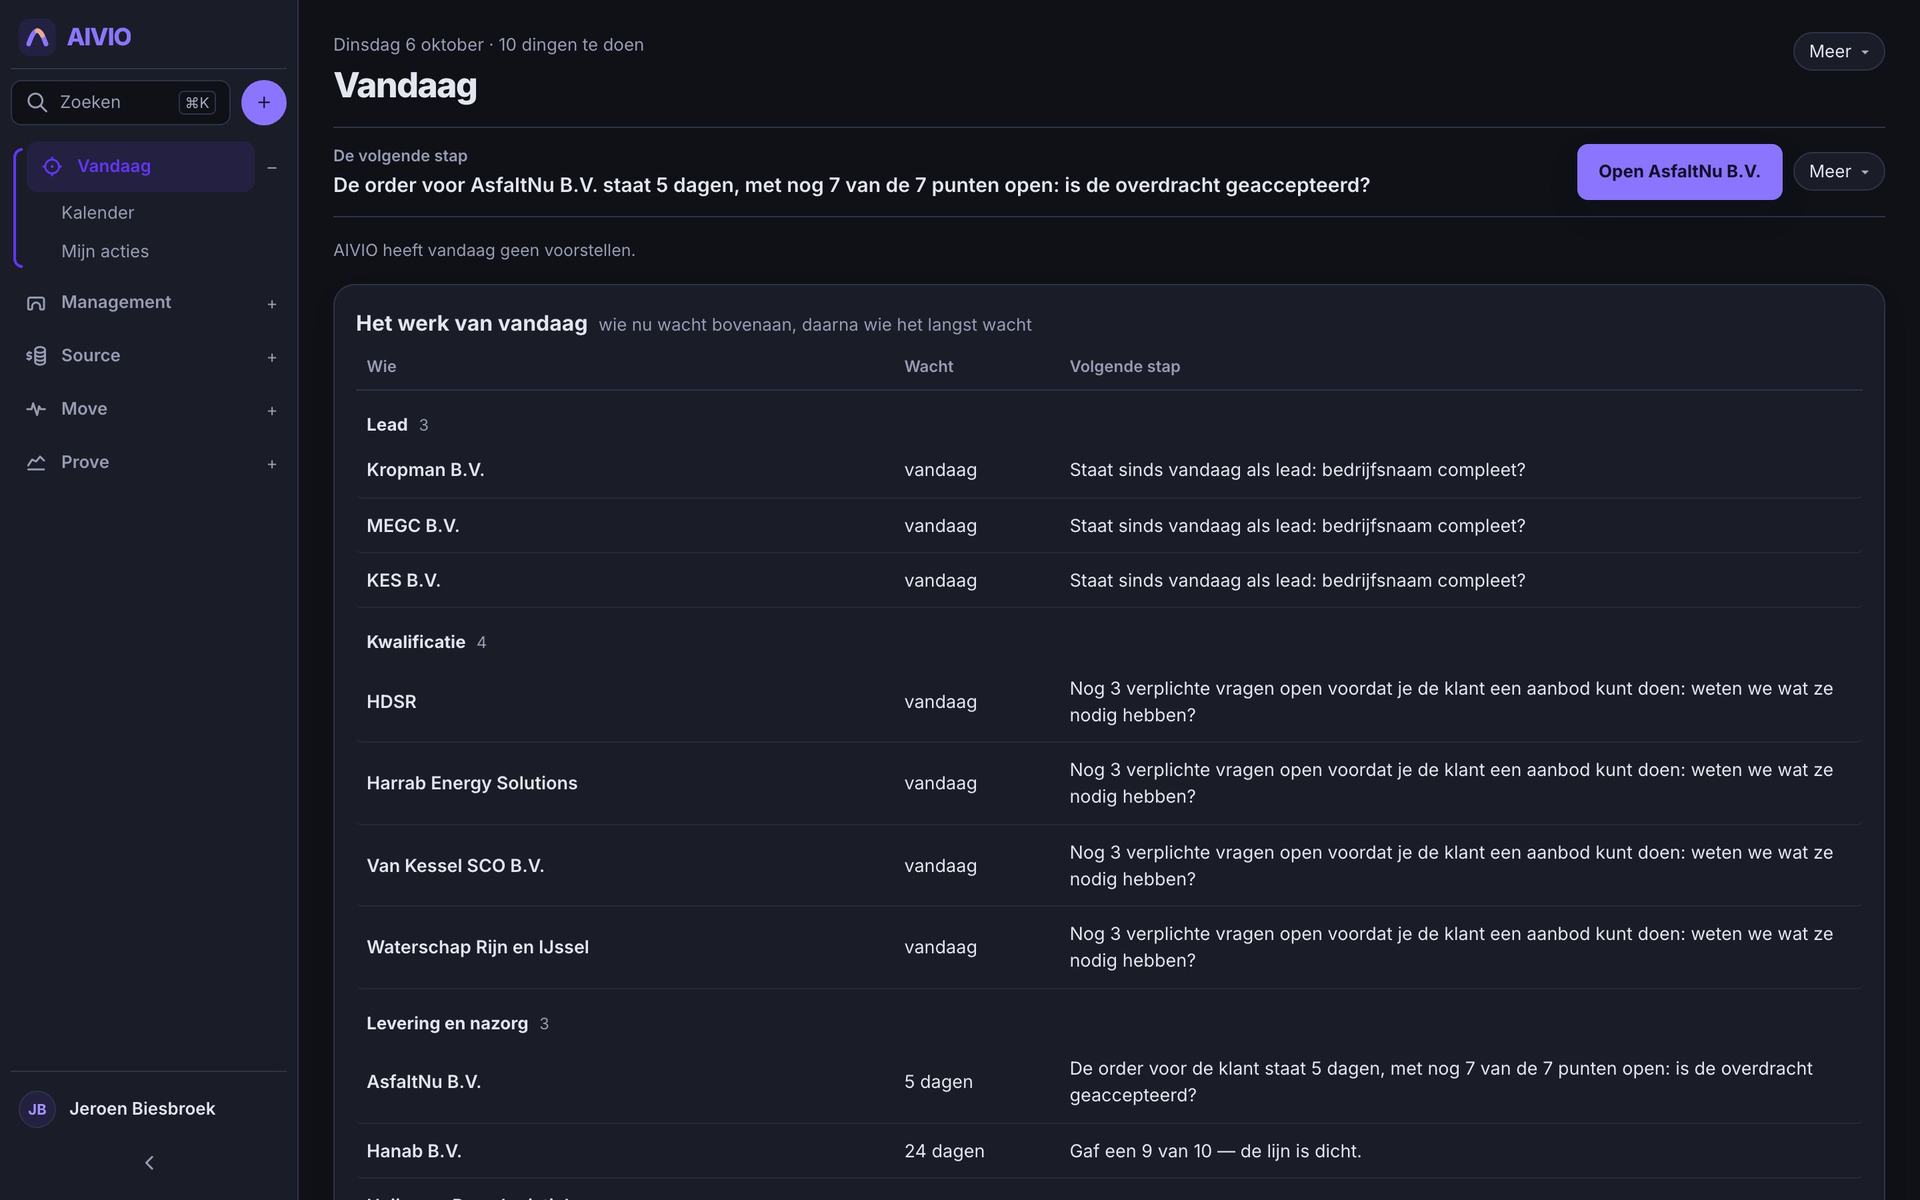Viewport: 1920px width, 1200px height.
Task: Open the AsfaltNu B.V. table row
Action: (1108, 1082)
